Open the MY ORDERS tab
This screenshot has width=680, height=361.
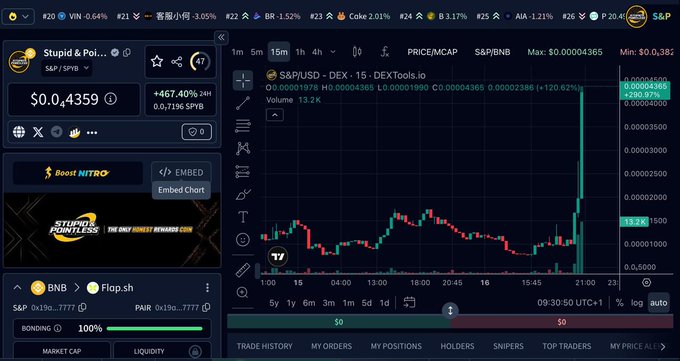pos(331,346)
